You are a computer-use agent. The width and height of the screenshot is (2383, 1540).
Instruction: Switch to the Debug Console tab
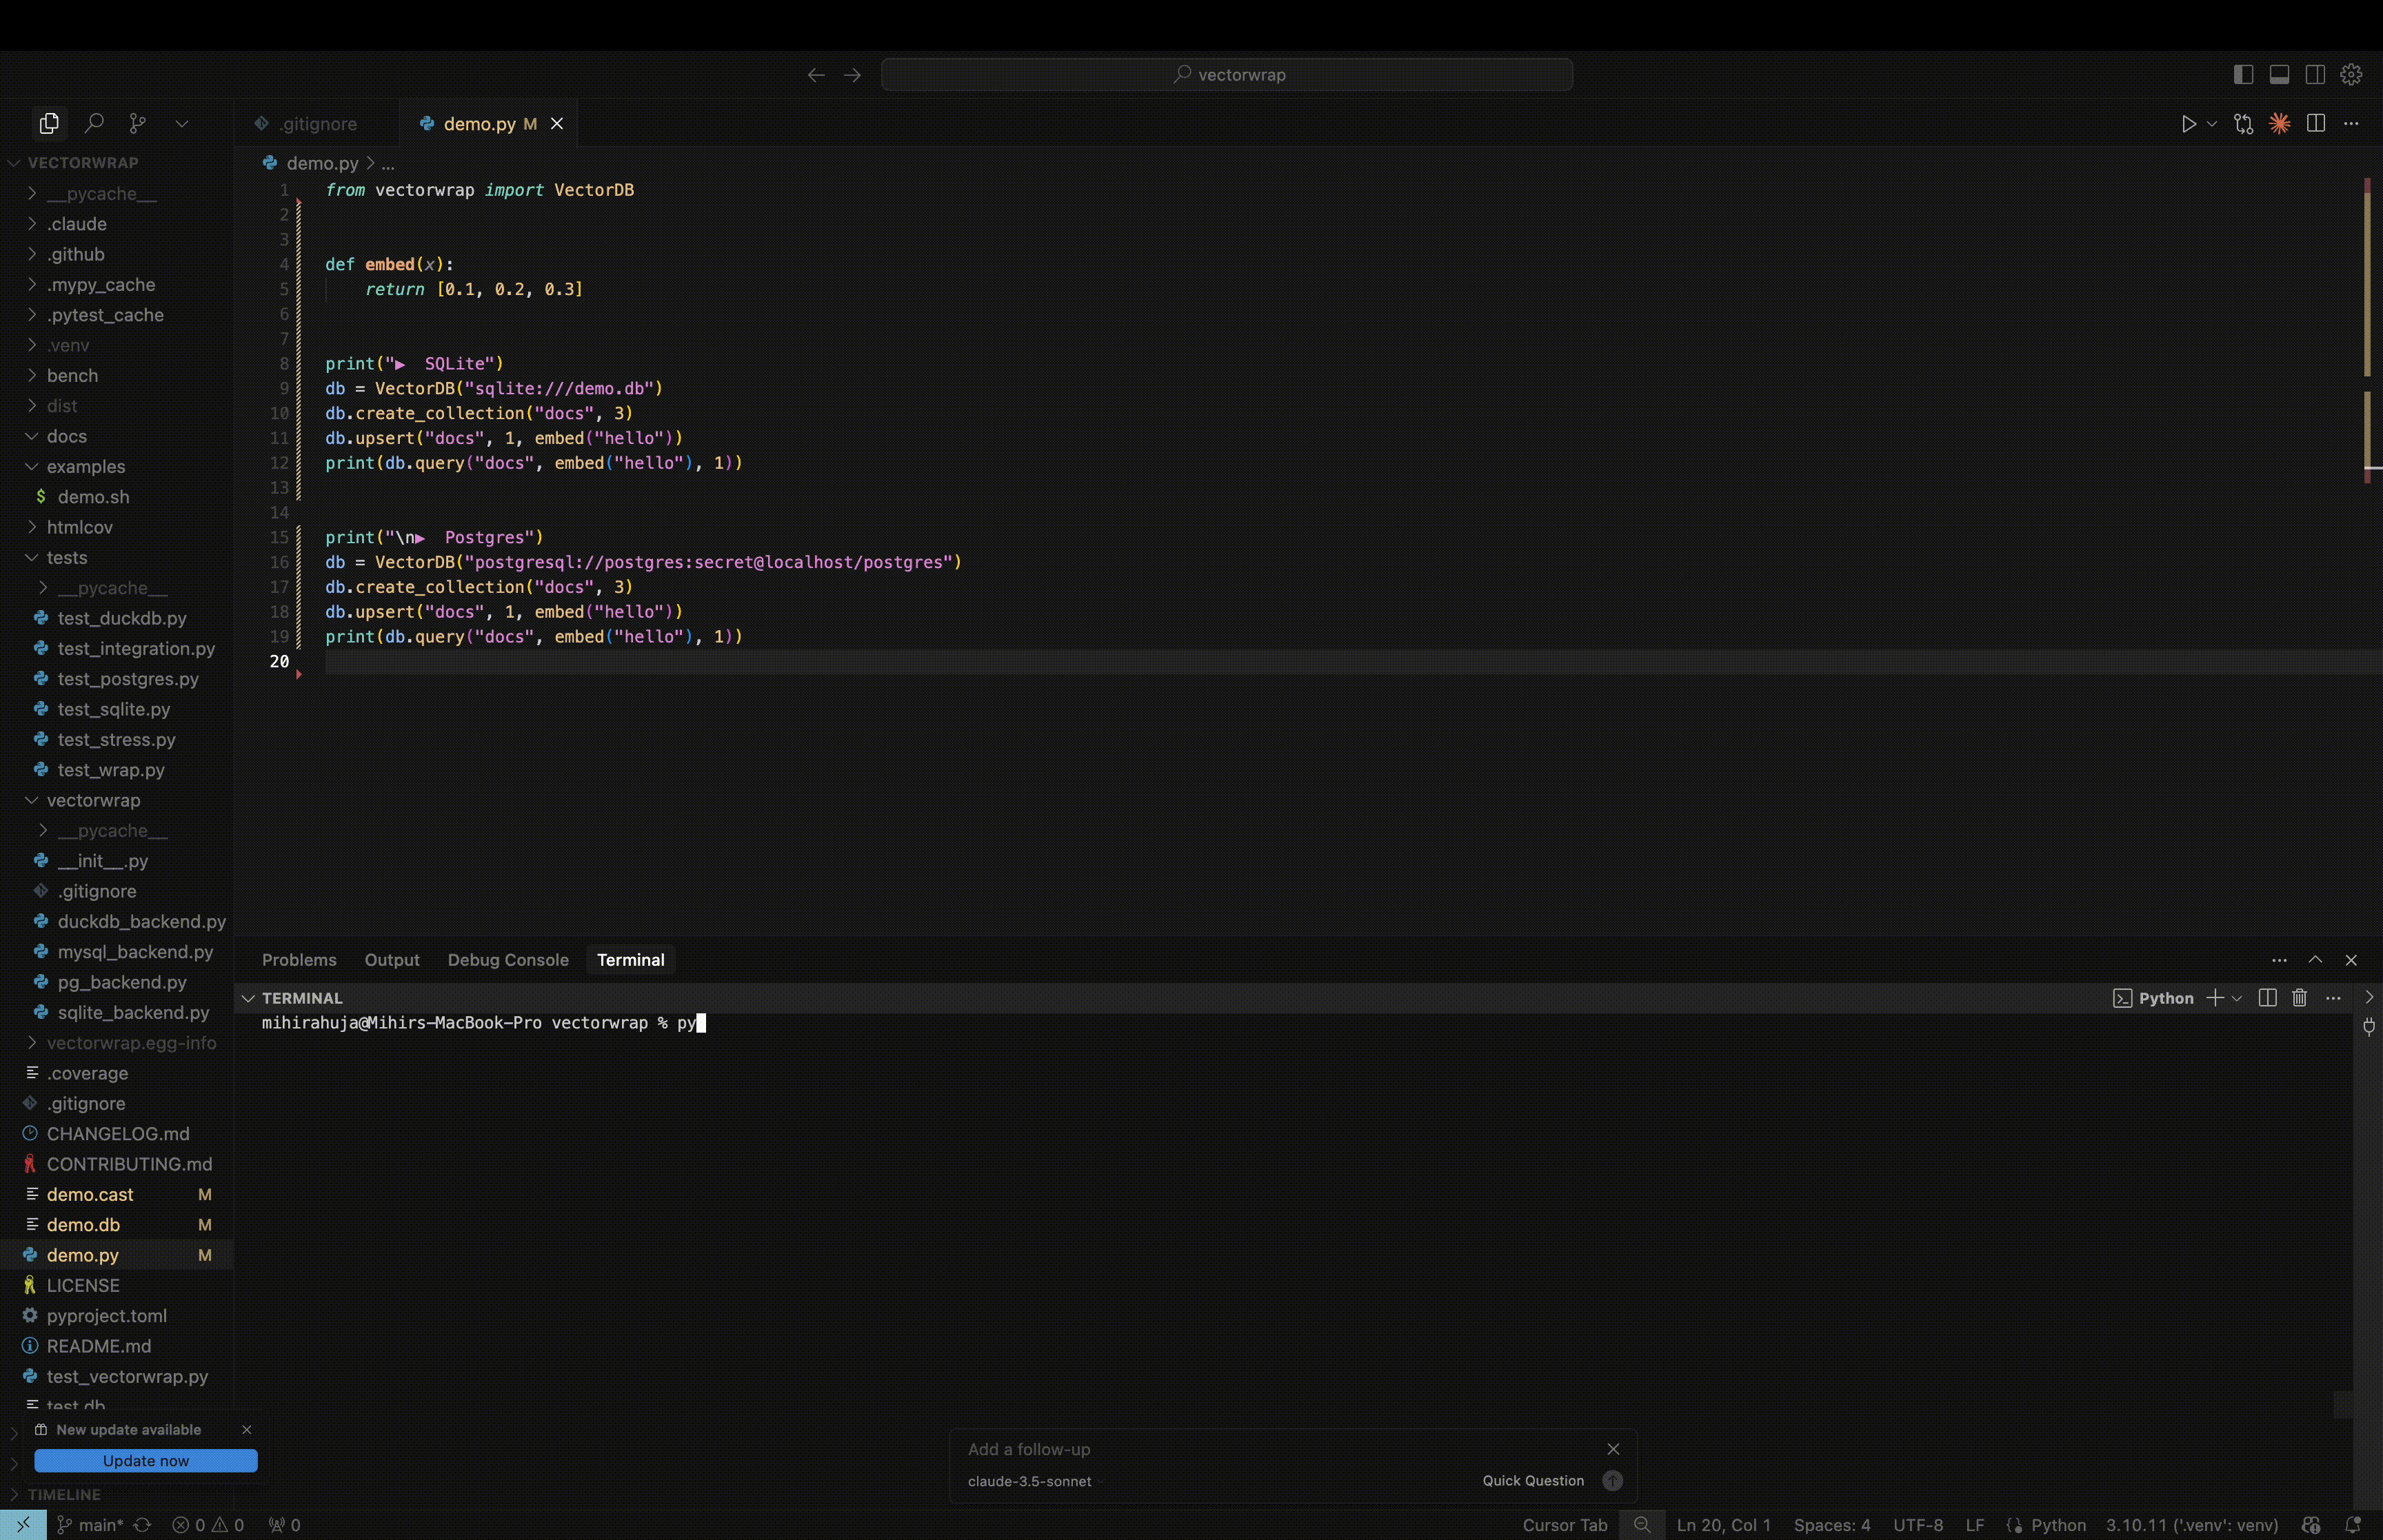tap(508, 960)
